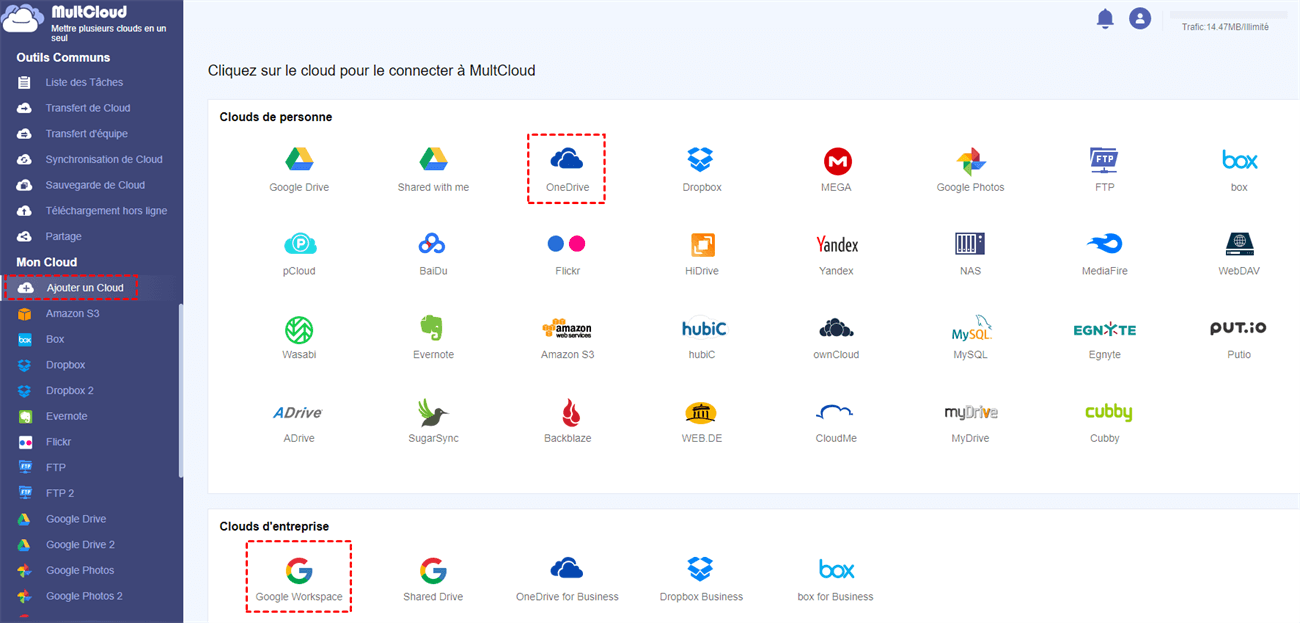Open the notifications bell
Image resolution: width=1300 pixels, height=623 pixels.
[1105, 18]
